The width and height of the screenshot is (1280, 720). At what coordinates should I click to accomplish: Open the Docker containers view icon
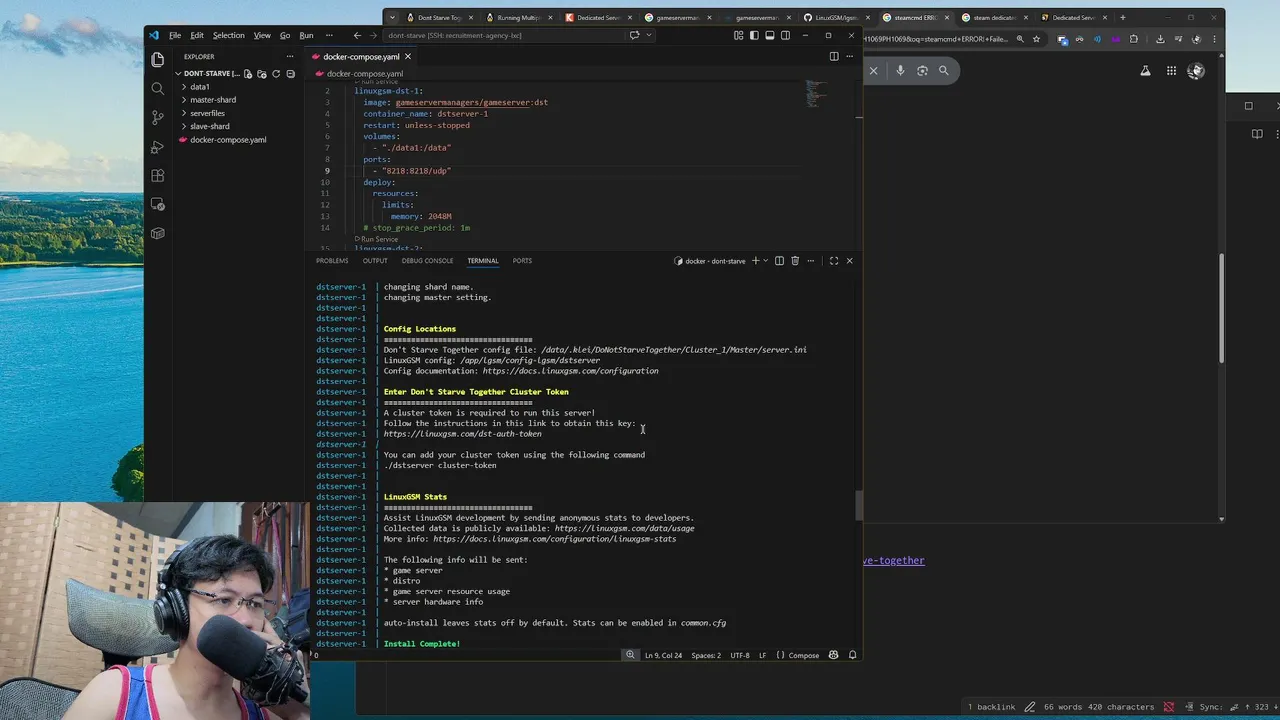pyautogui.click(x=157, y=234)
